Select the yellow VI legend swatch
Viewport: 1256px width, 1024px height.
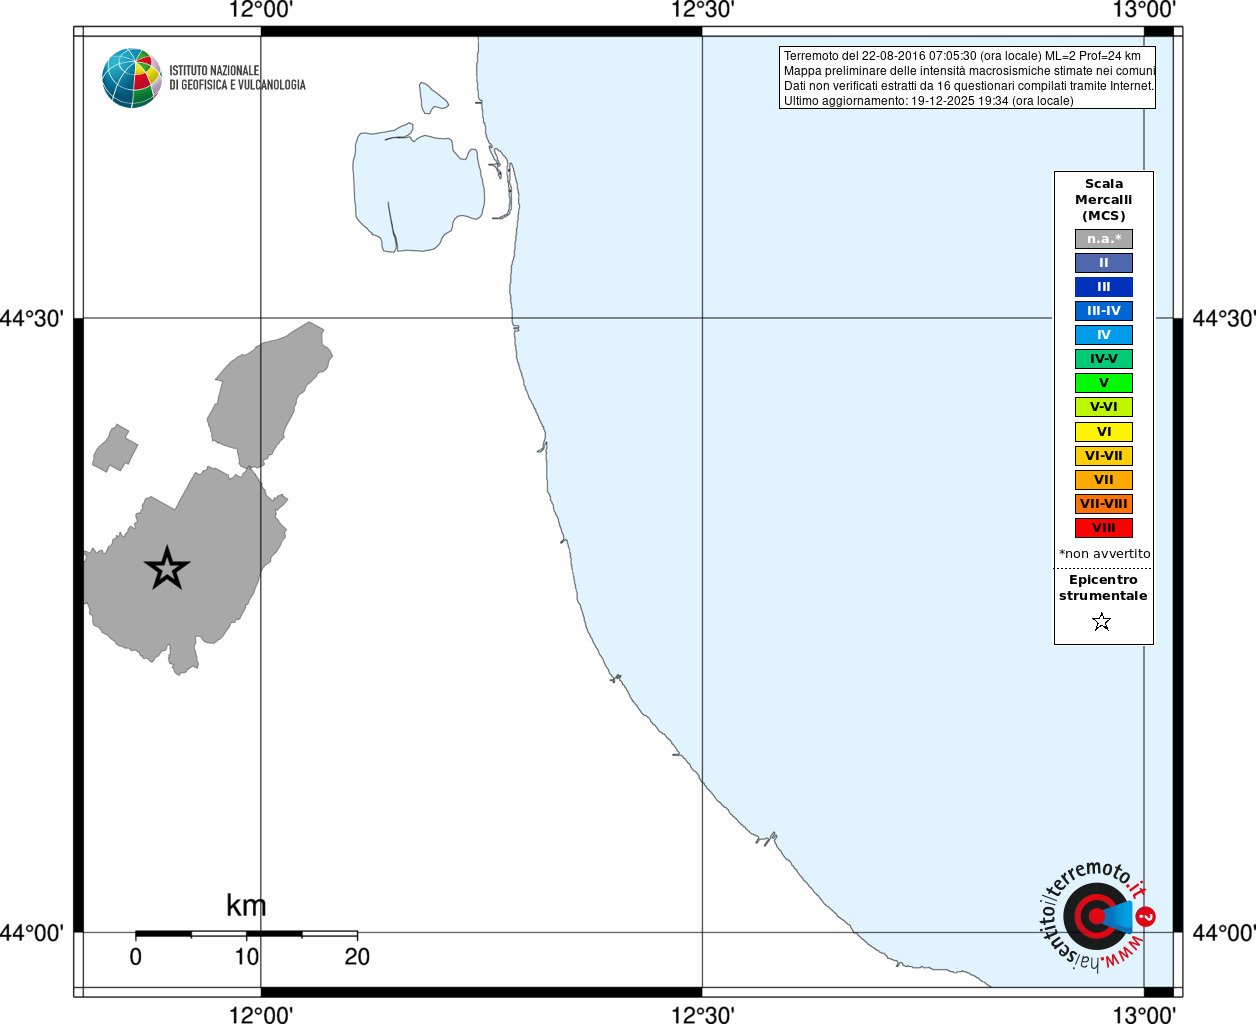click(1104, 432)
